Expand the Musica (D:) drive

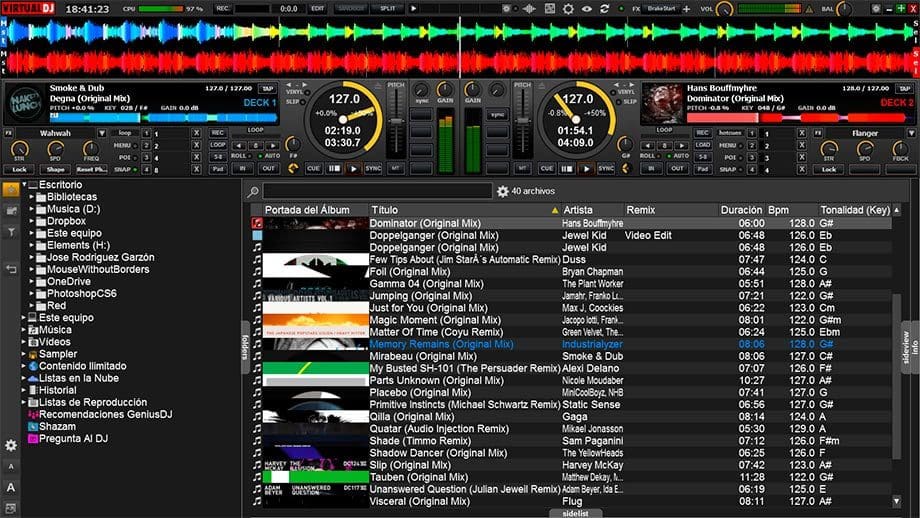[x=32, y=209]
